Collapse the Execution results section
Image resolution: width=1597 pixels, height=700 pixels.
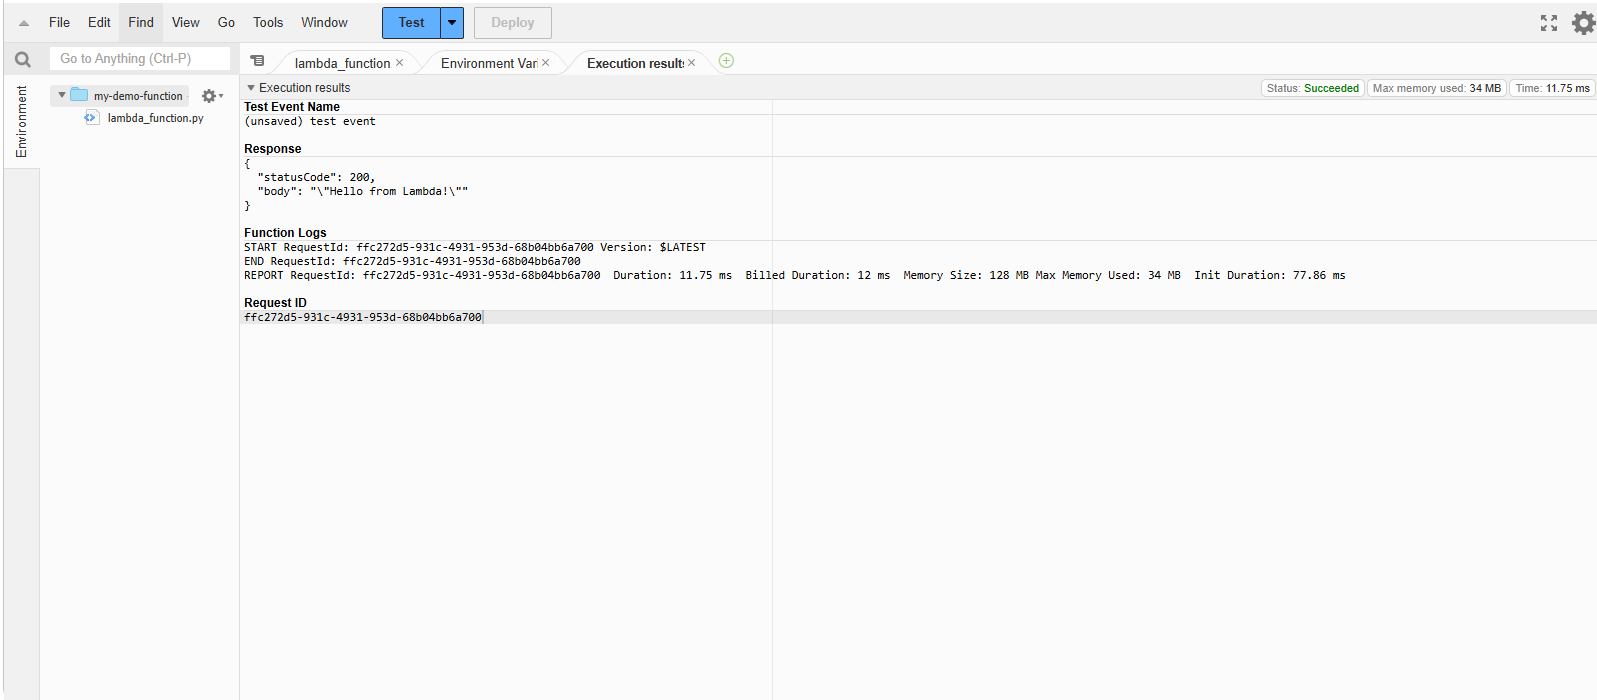(251, 88)
